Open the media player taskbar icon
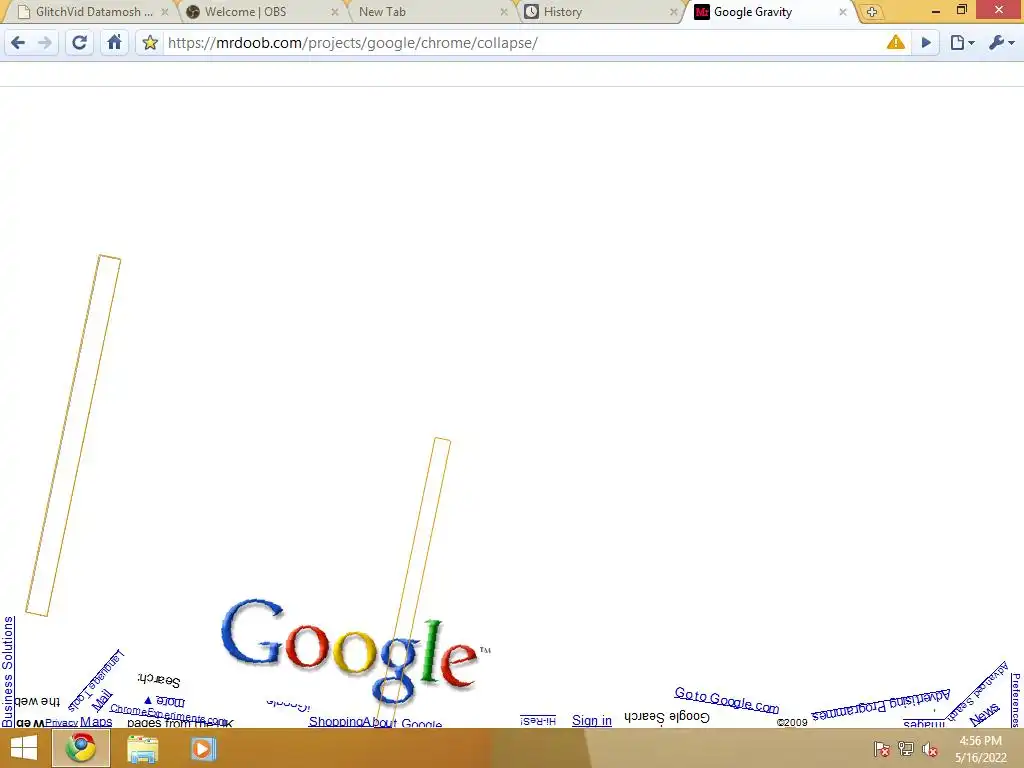The width and height of the screenshot is (1024, 768). coord(203,748)
